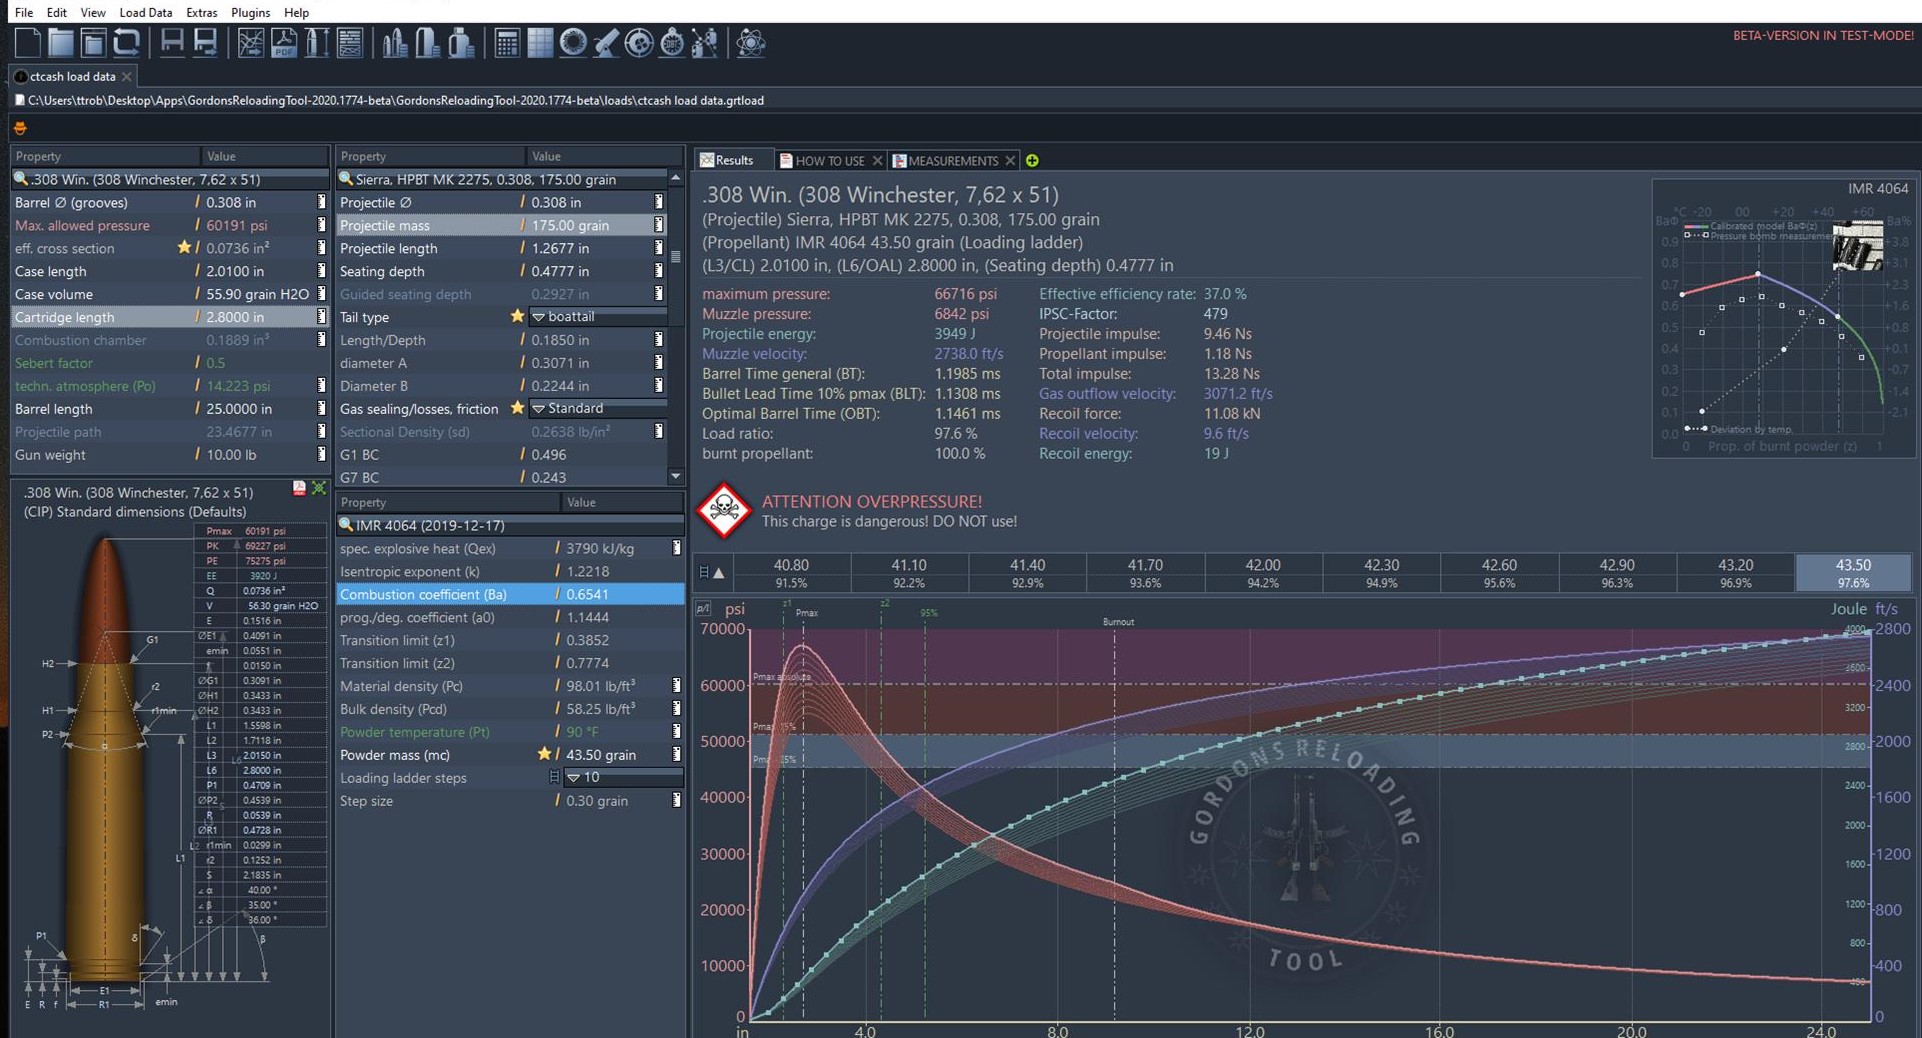Export report with the PDF toolbar icon
1922x1038 pixels.
click(283, 43)
